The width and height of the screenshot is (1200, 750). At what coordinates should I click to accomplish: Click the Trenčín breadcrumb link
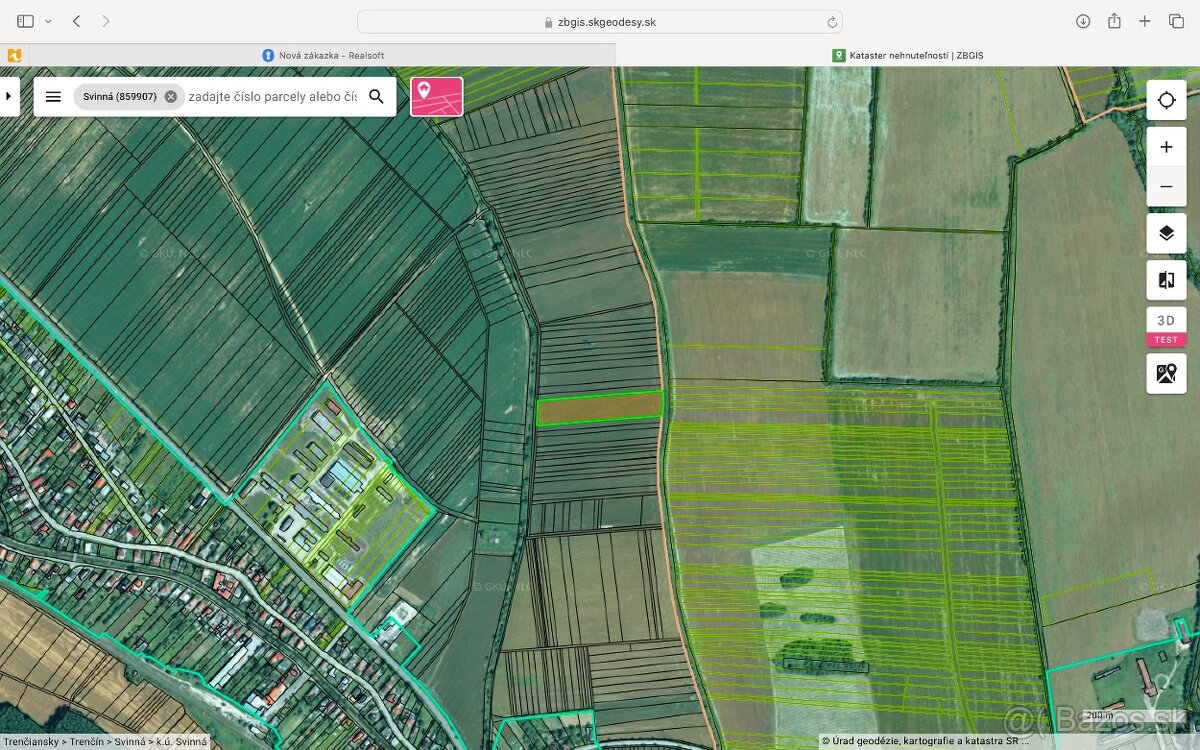pos(89,742)
